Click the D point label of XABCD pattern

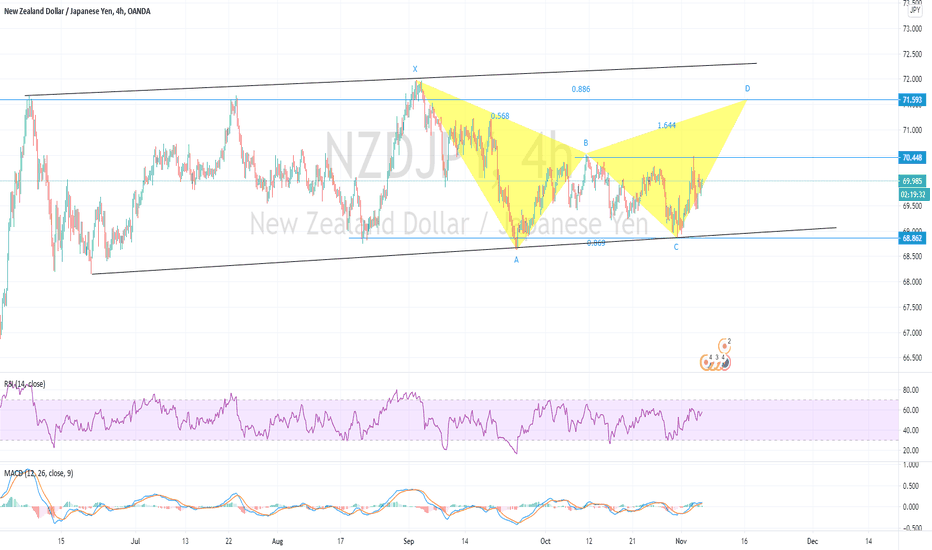748,89
